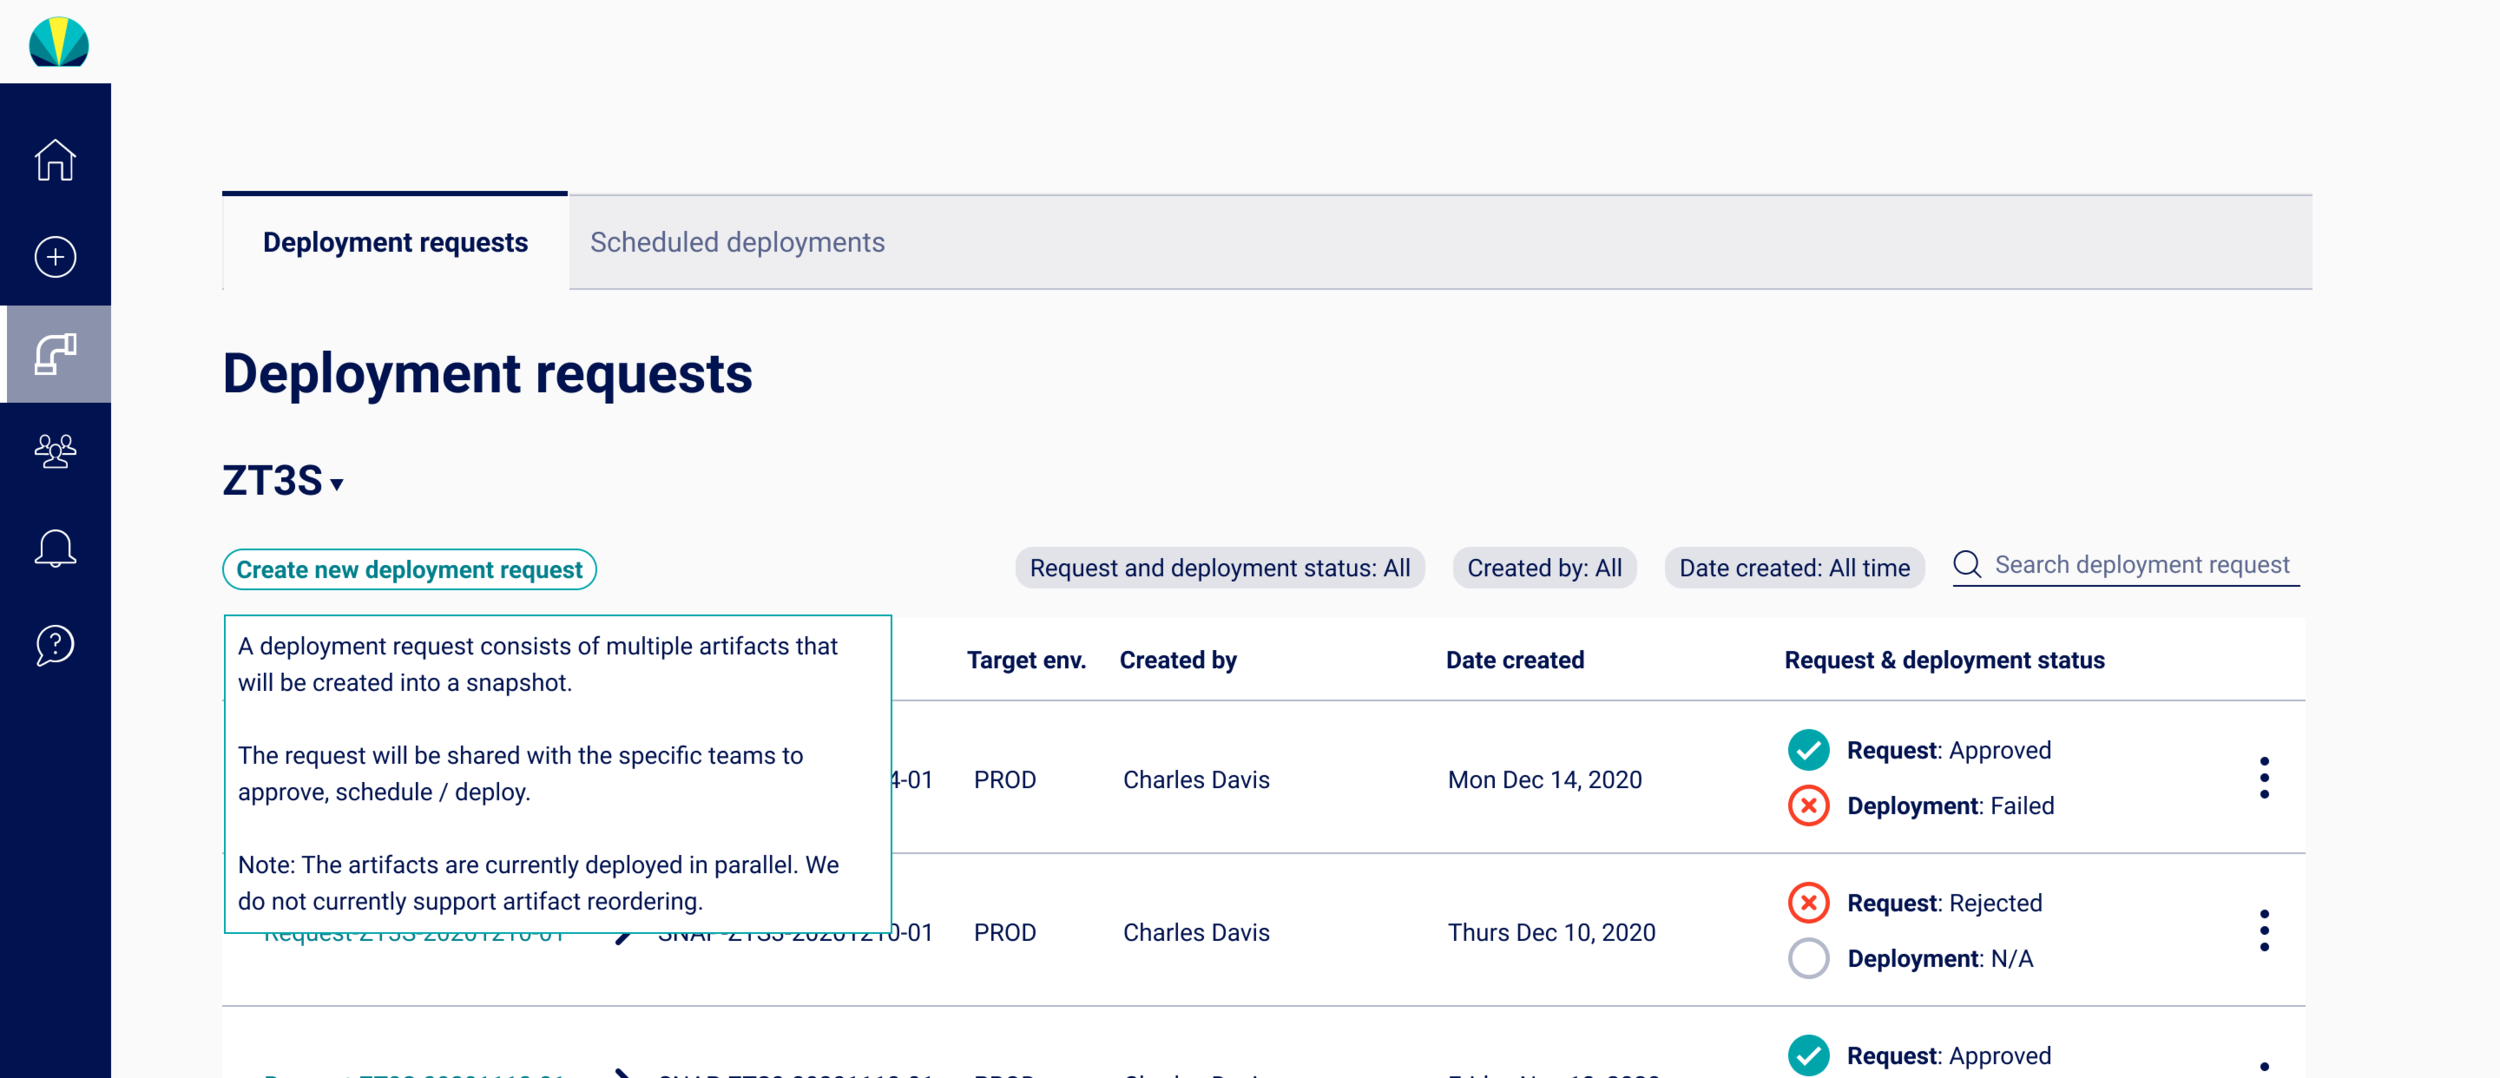Image resolution: width=2500 pixels, height=1078 pixels.
Task: Click 'Request: Approved' text in Dec 14 row
Action: coord(1948,750)
